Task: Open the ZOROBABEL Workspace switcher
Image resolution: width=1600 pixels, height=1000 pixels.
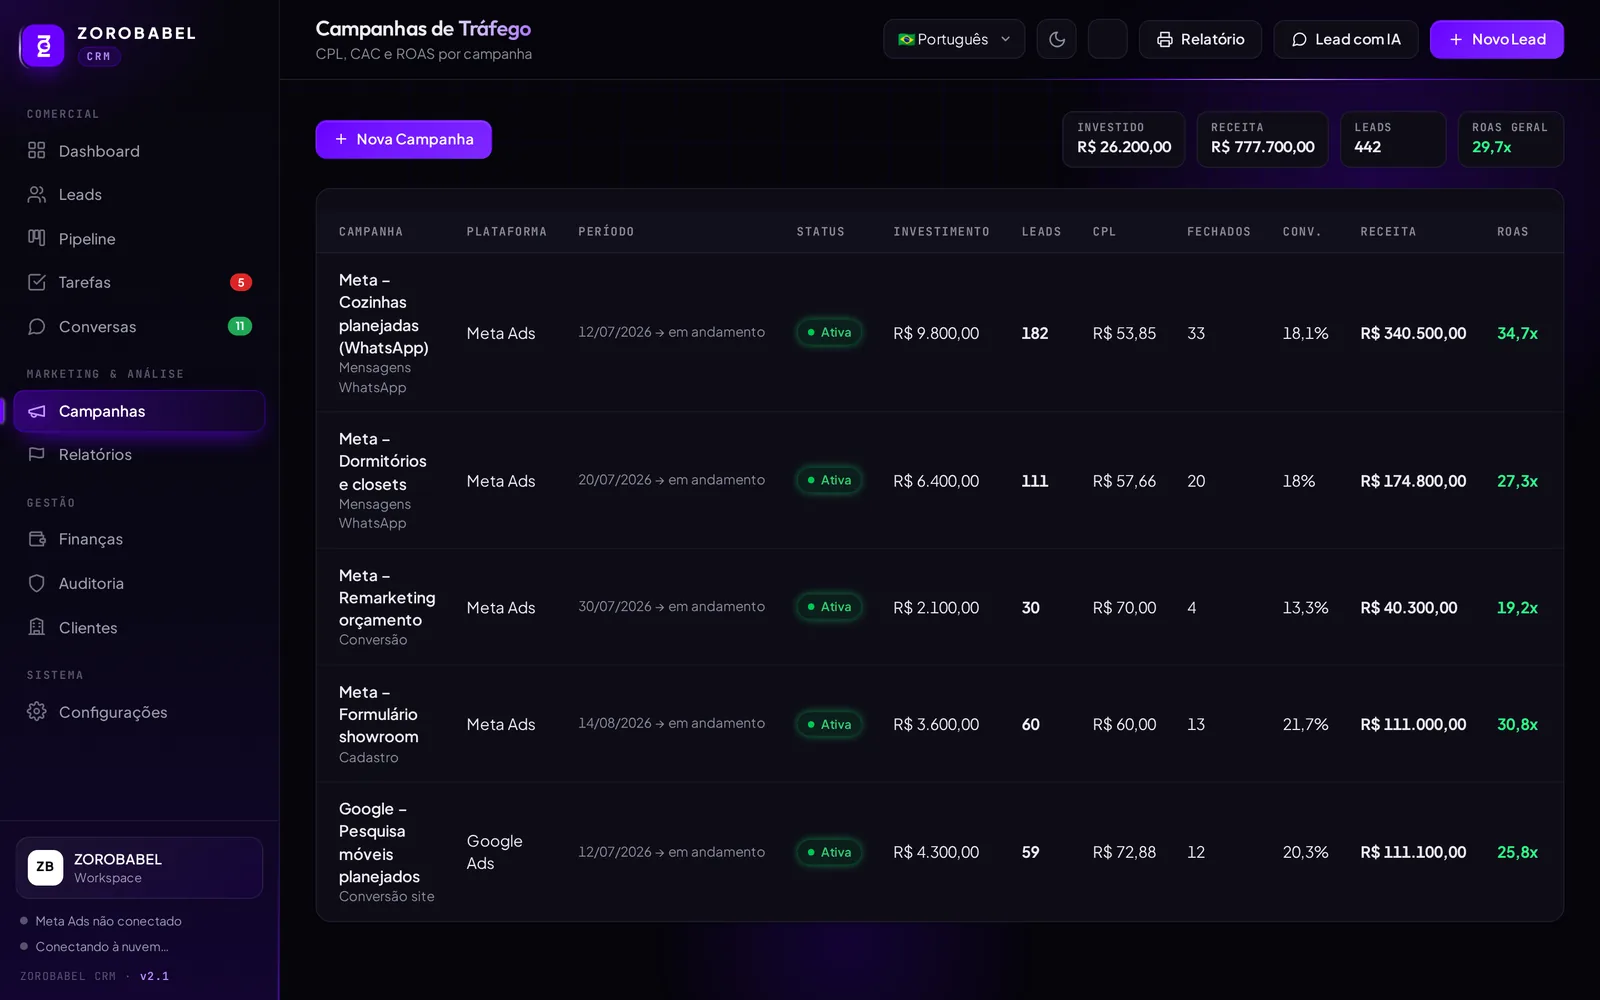Action: coord(139,867)
